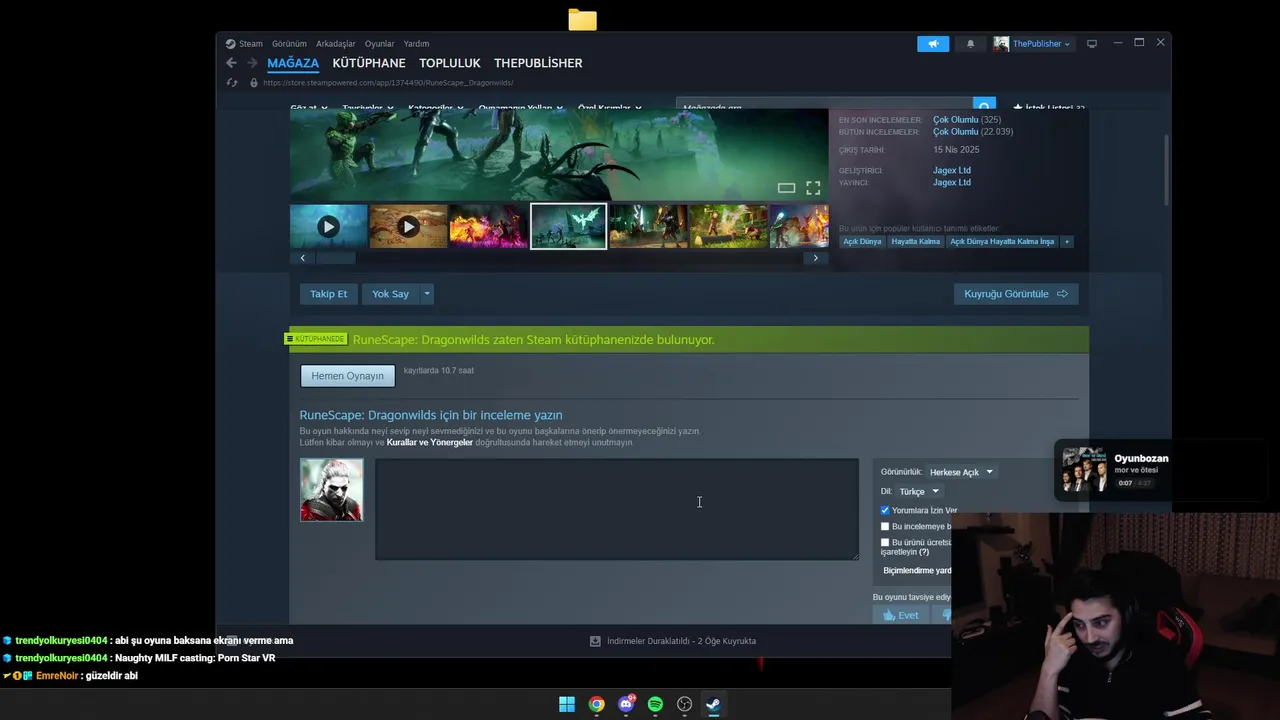Play the second trailer video thumbnail
1280x720 pixels.
tap(408, 227)
